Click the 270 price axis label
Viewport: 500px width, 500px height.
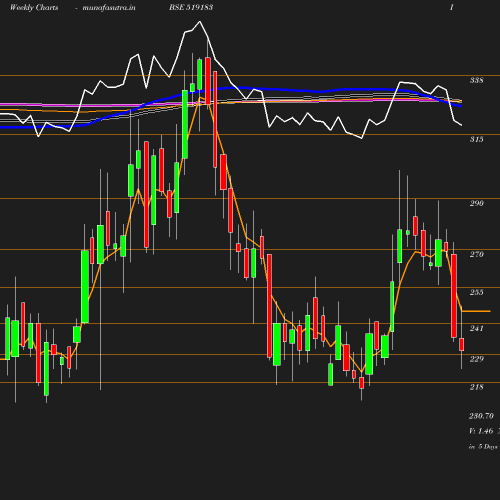[477, 254]
